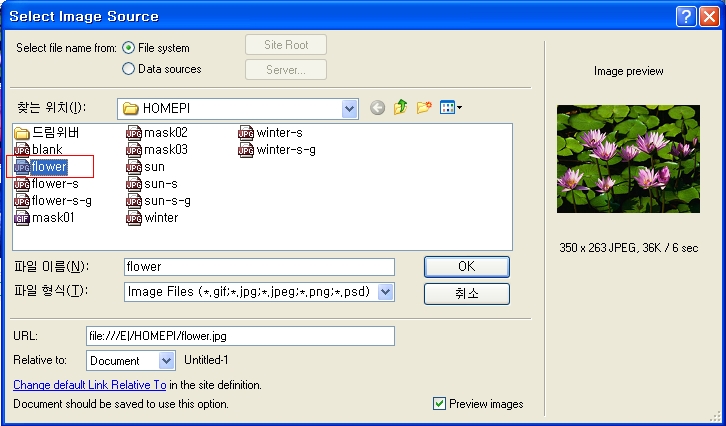726x426 pixels.
Task: Click the URL input field
Action: [x=240, y=336]
